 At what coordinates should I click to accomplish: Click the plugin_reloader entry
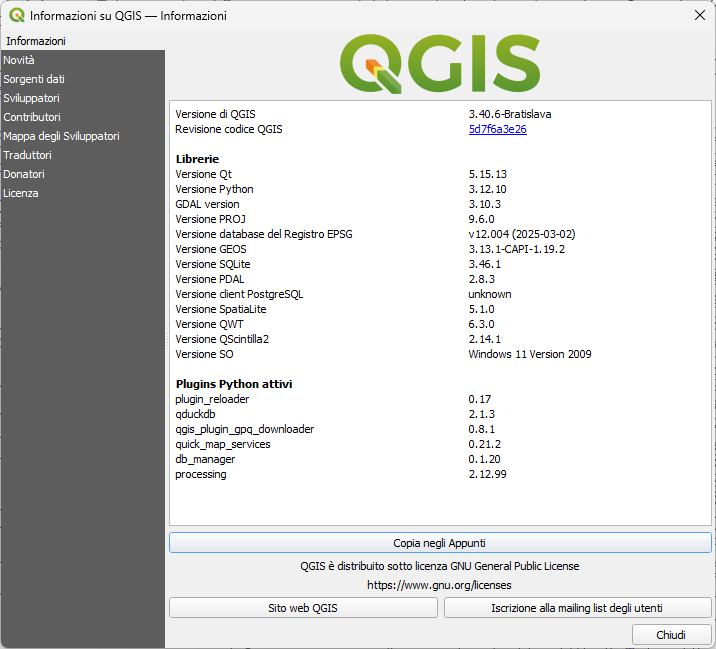212,399
